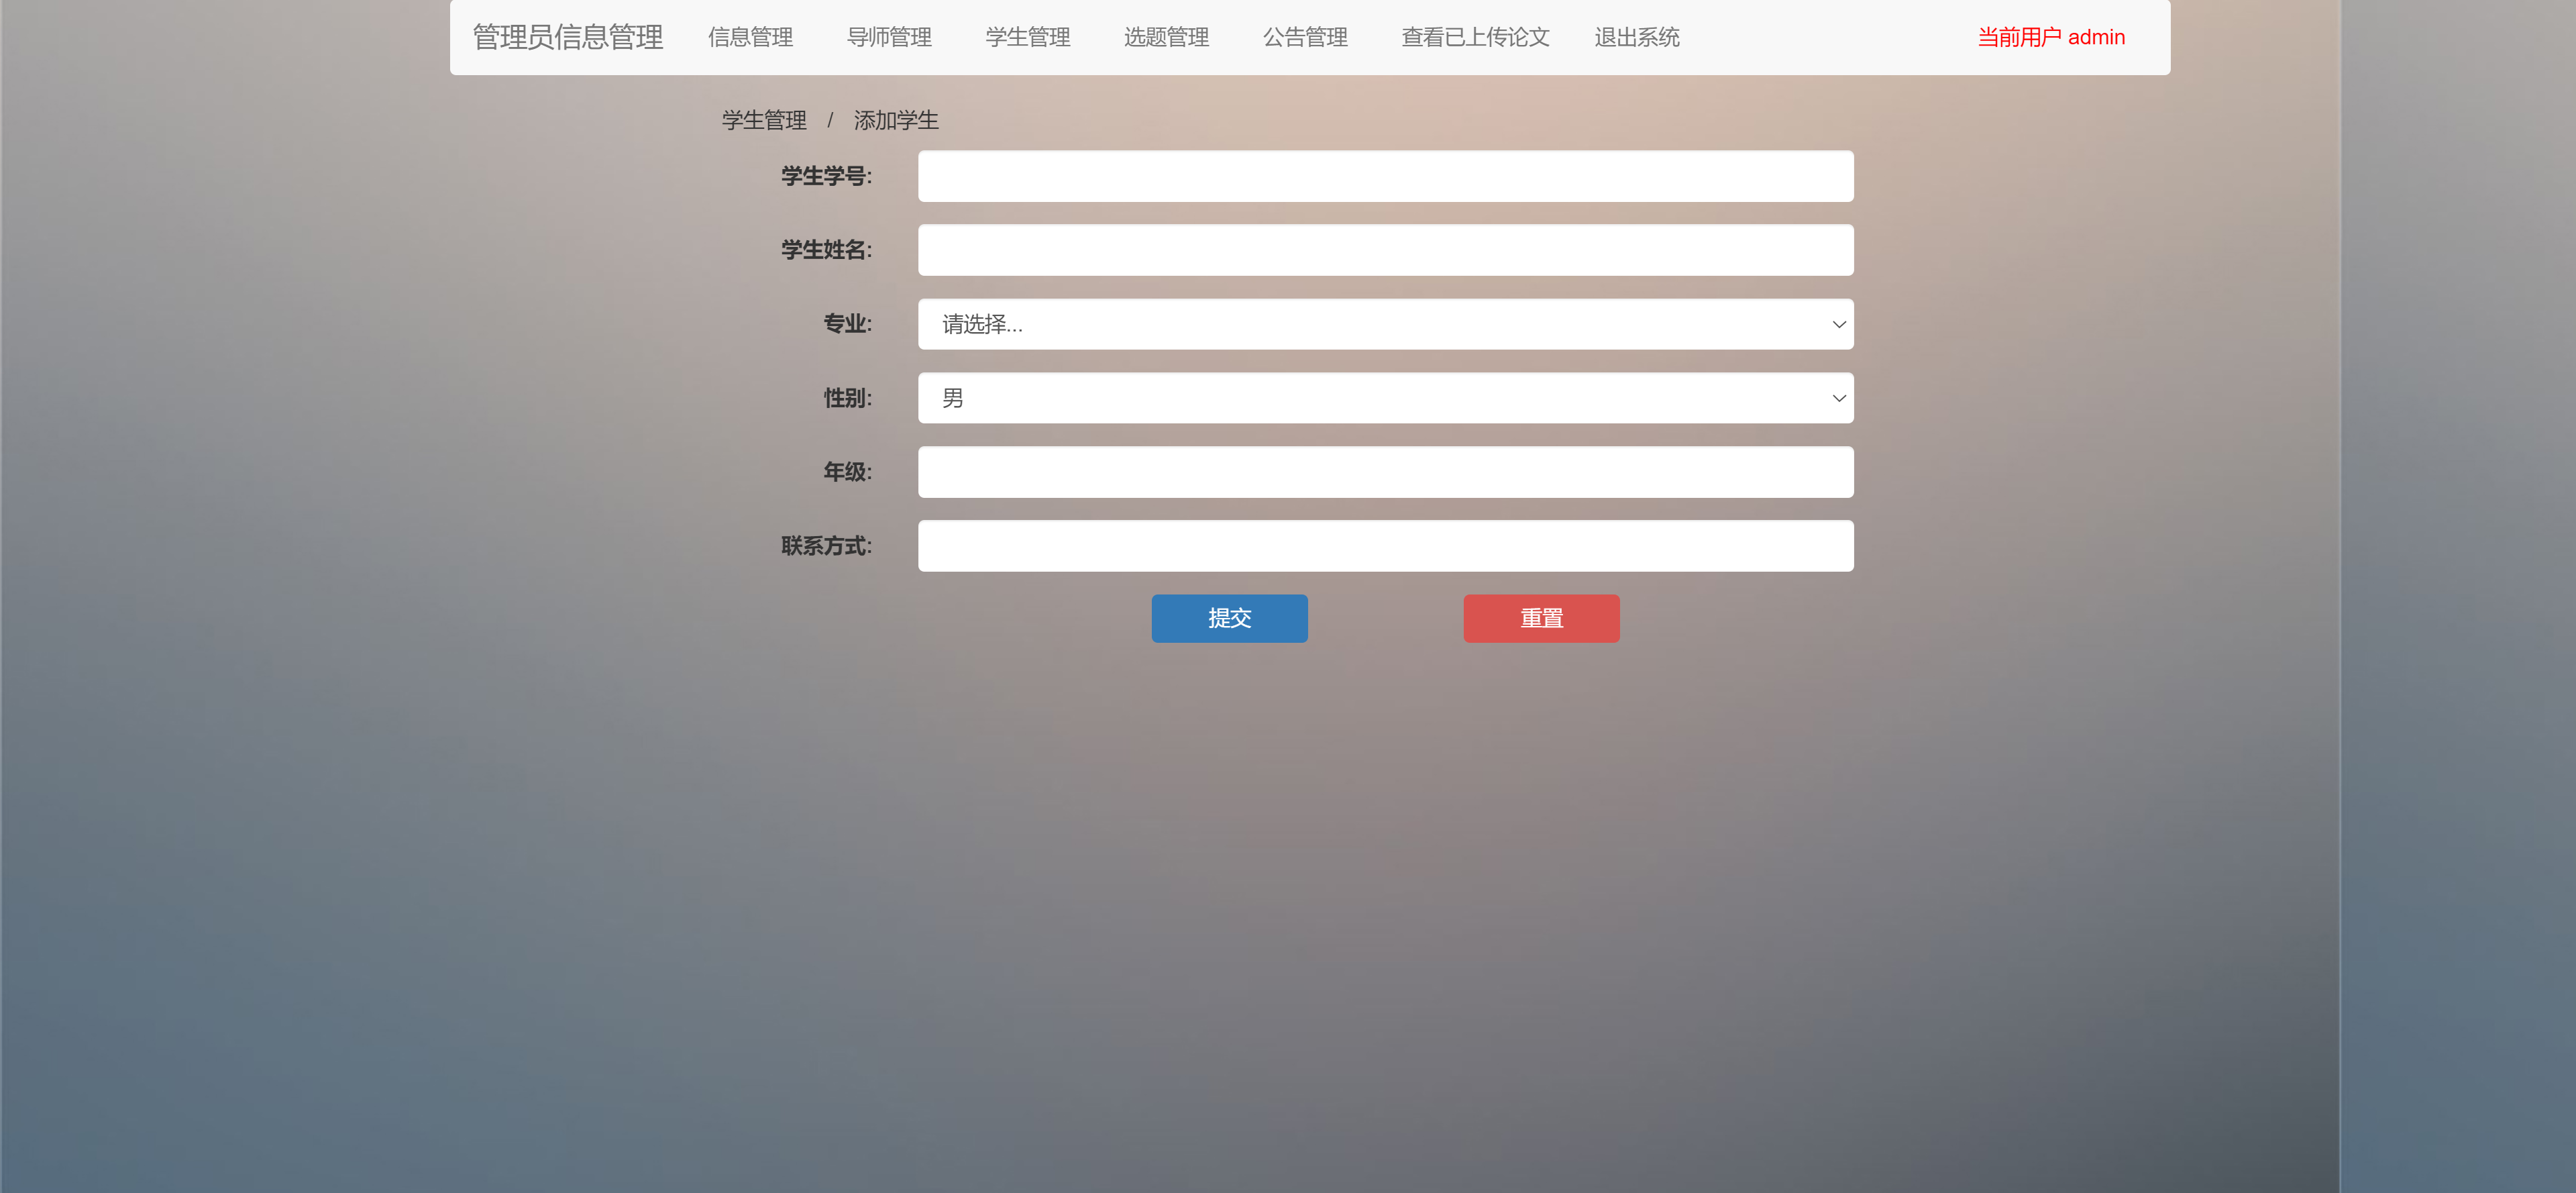The image size is (2576, 1193).
Task: Open the 性别 dropdown showing 男
Action: [x=1385, y=397]
